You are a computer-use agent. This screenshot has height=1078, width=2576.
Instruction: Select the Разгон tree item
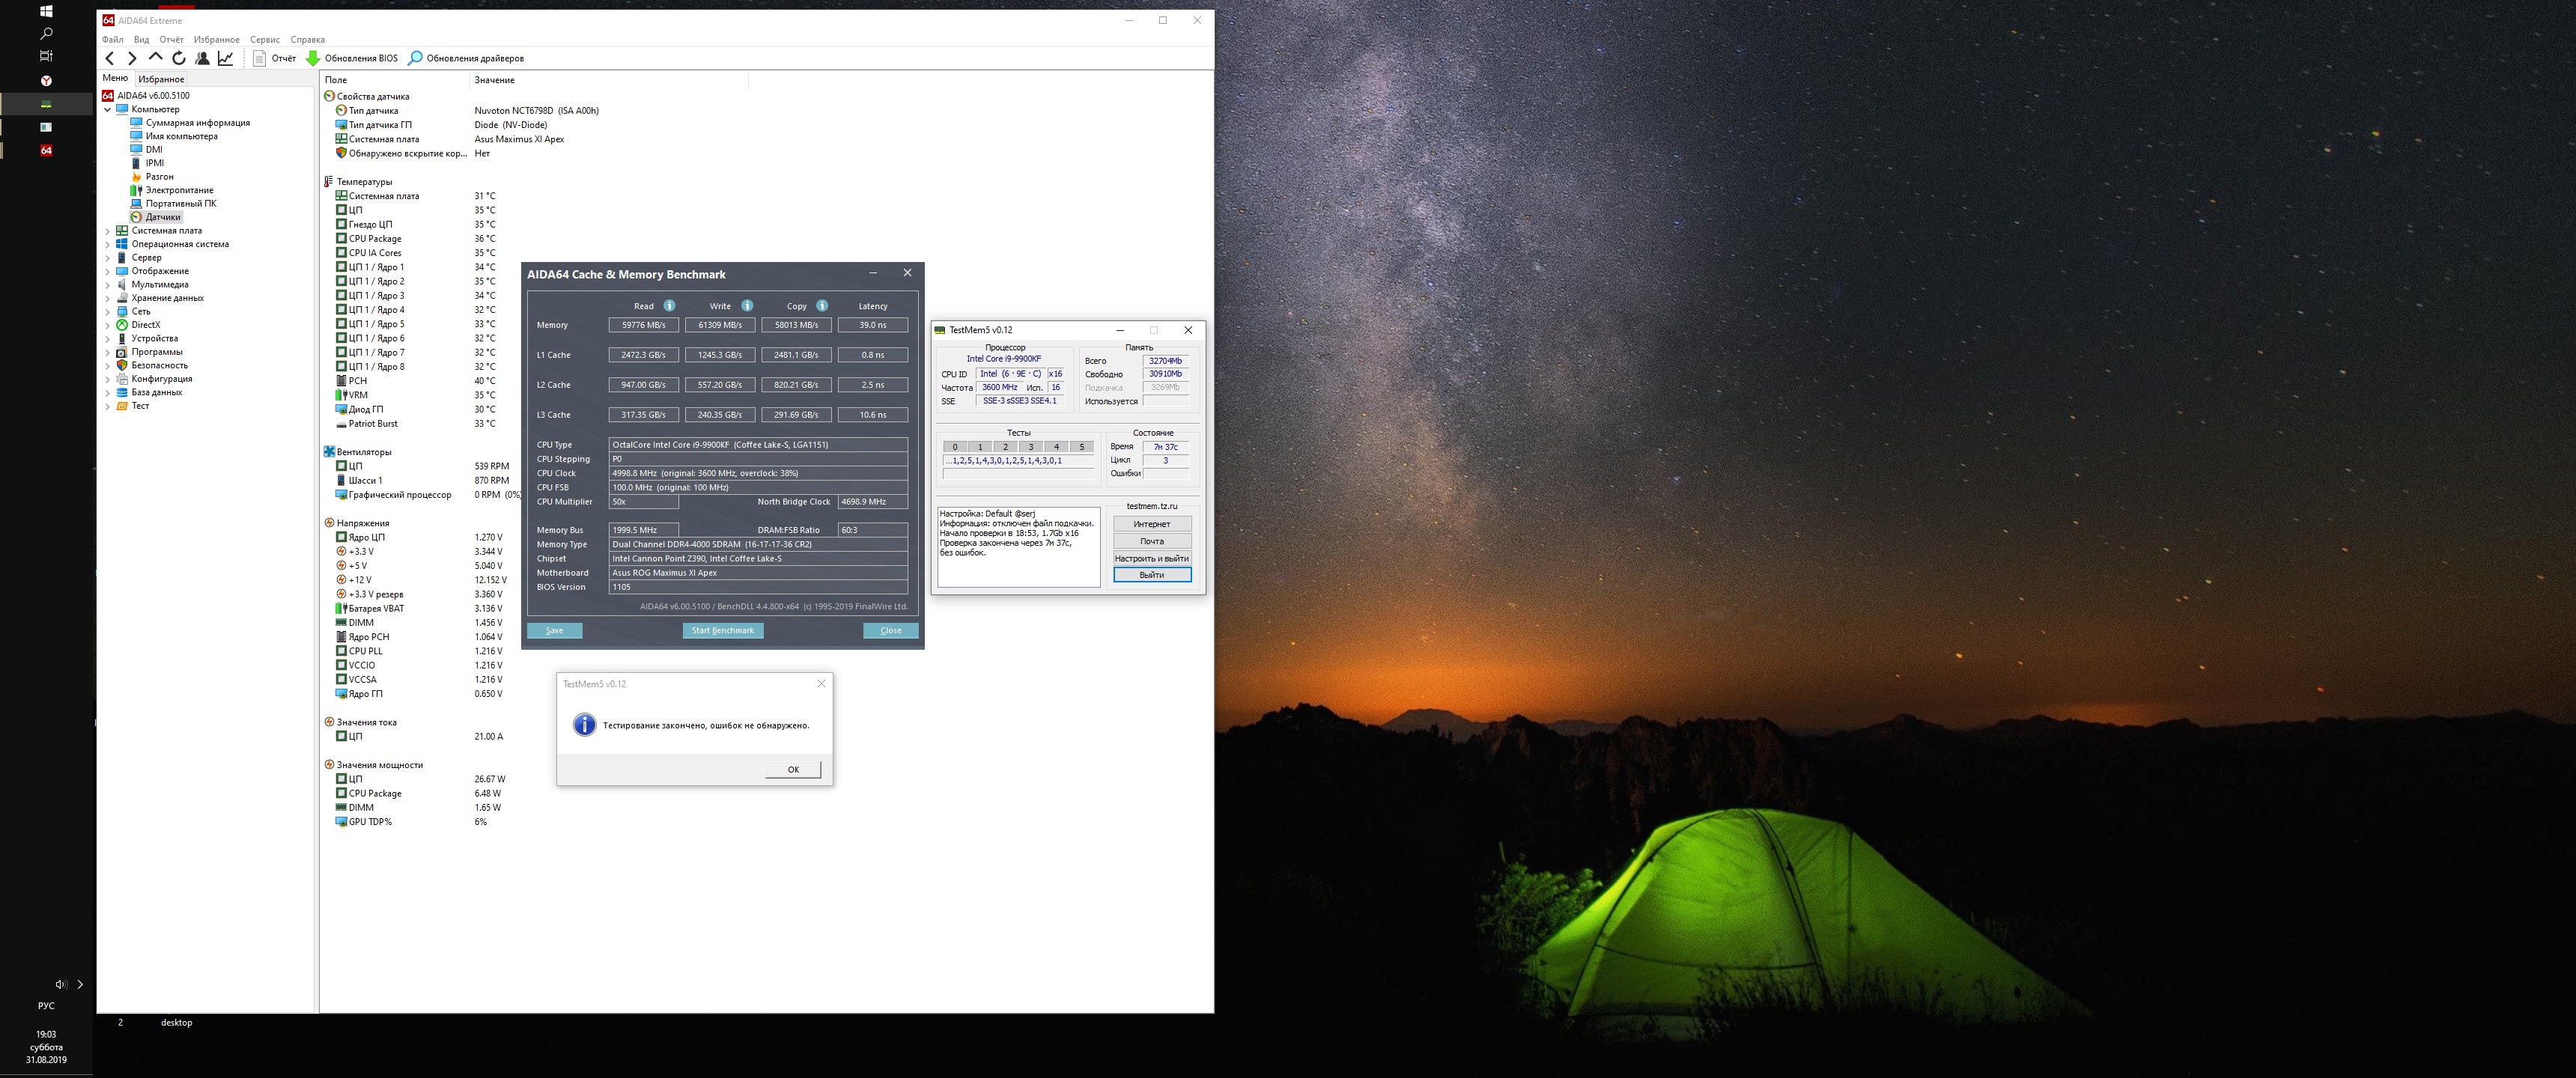click(159, 177)
